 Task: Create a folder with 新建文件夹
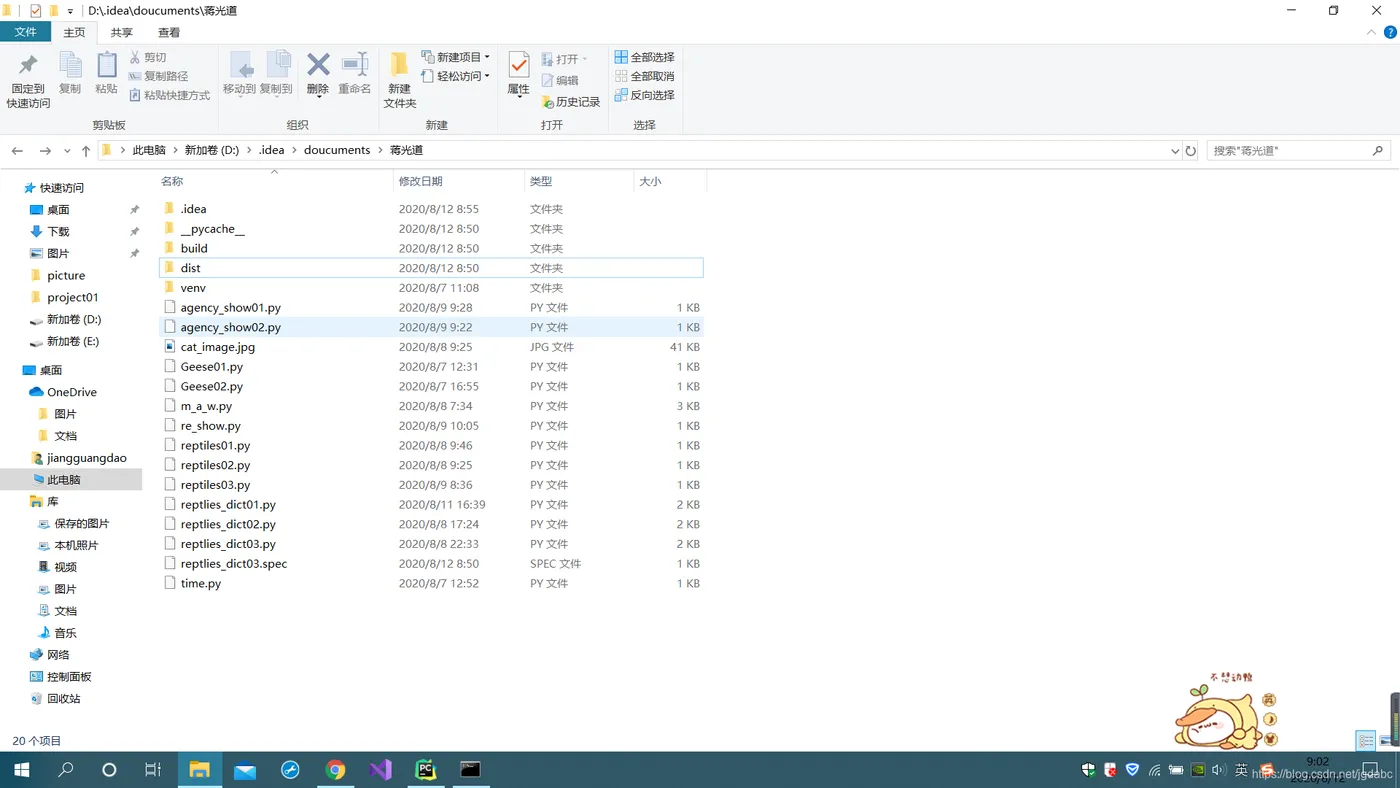pos(400,81)
